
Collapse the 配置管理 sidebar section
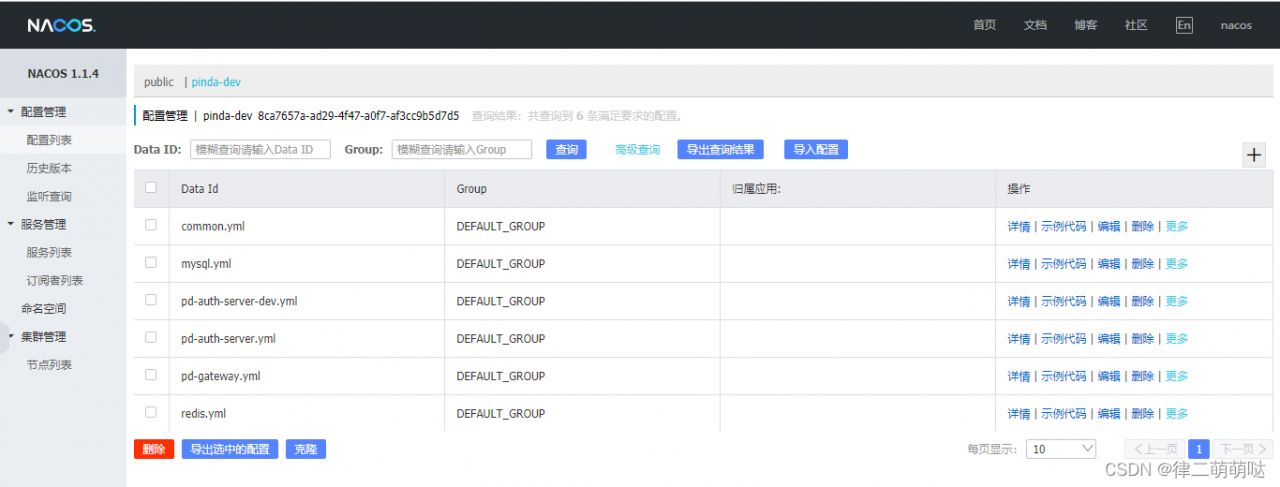[11, 112]
